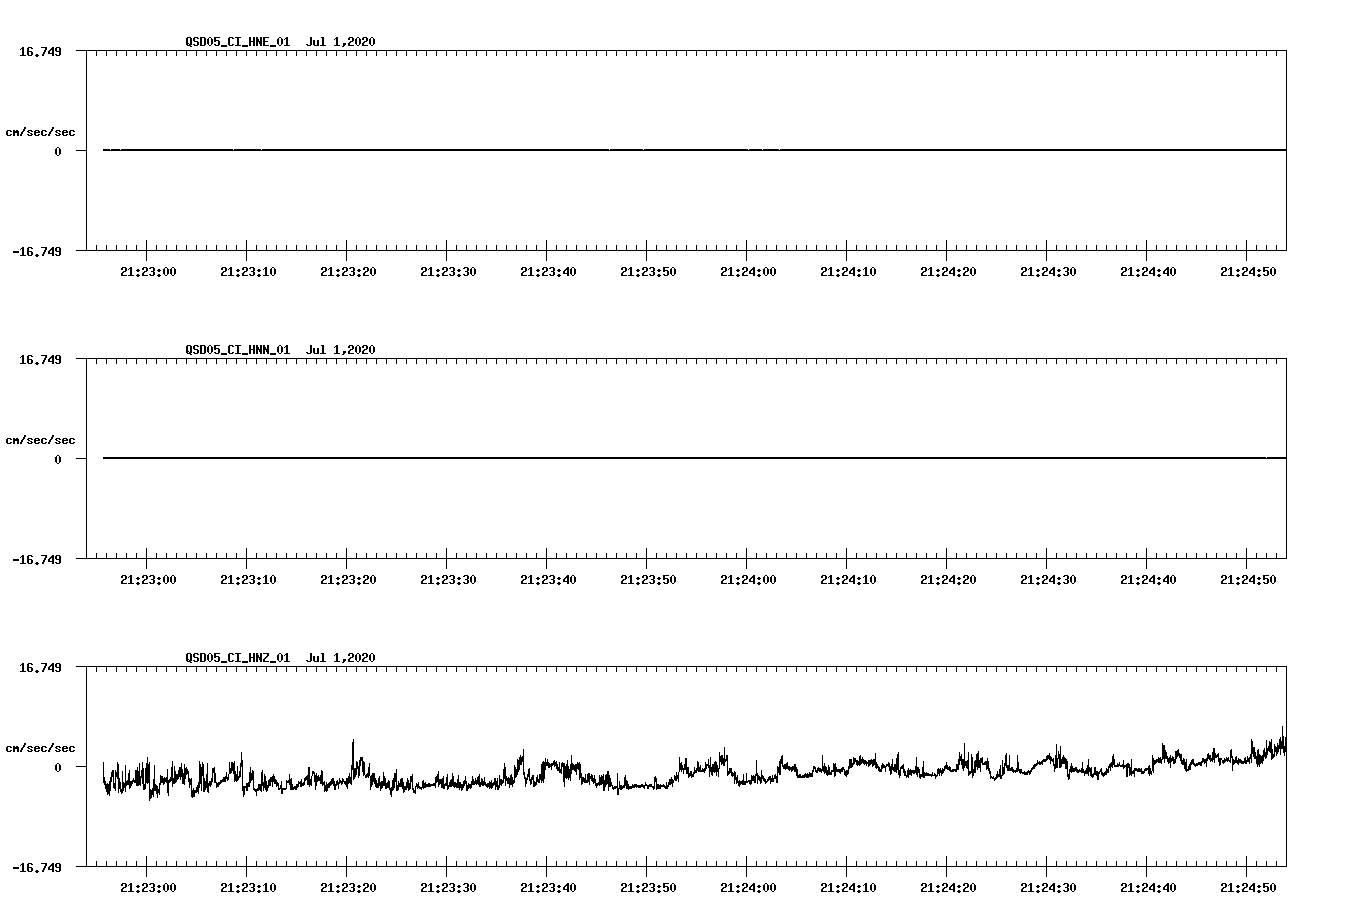Select the QSD05_CI_HNE_01 plot title
Image resolution: width=1358 pixels, height=924 pixels.
[x=280, y=42]
